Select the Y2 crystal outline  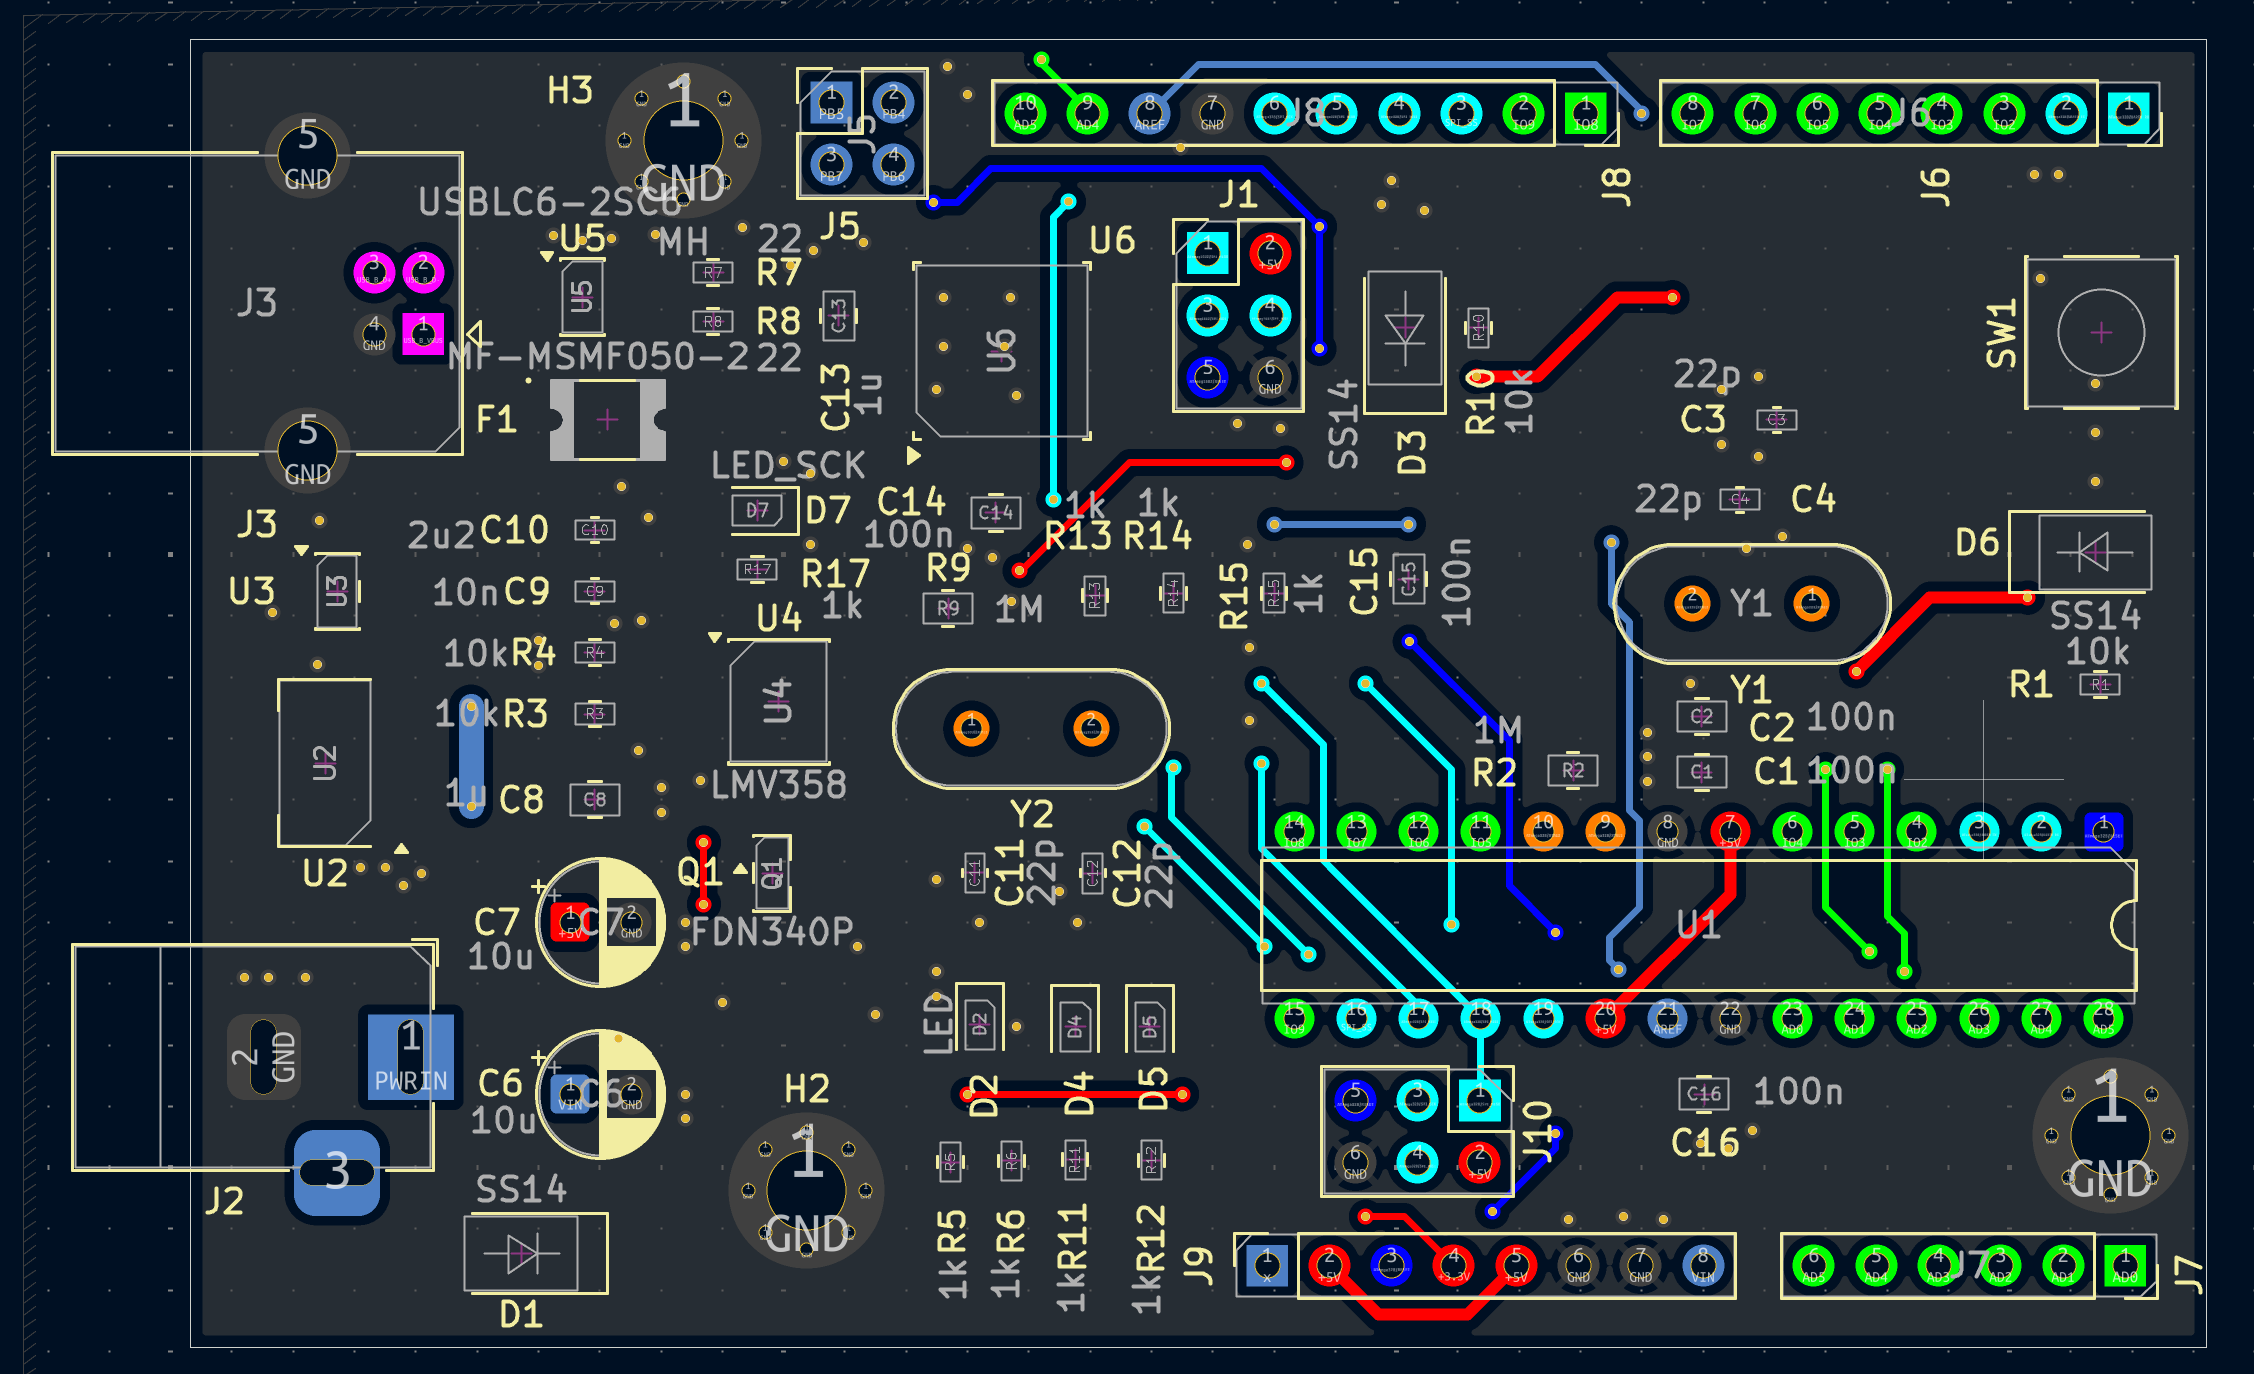point(1031,728)
